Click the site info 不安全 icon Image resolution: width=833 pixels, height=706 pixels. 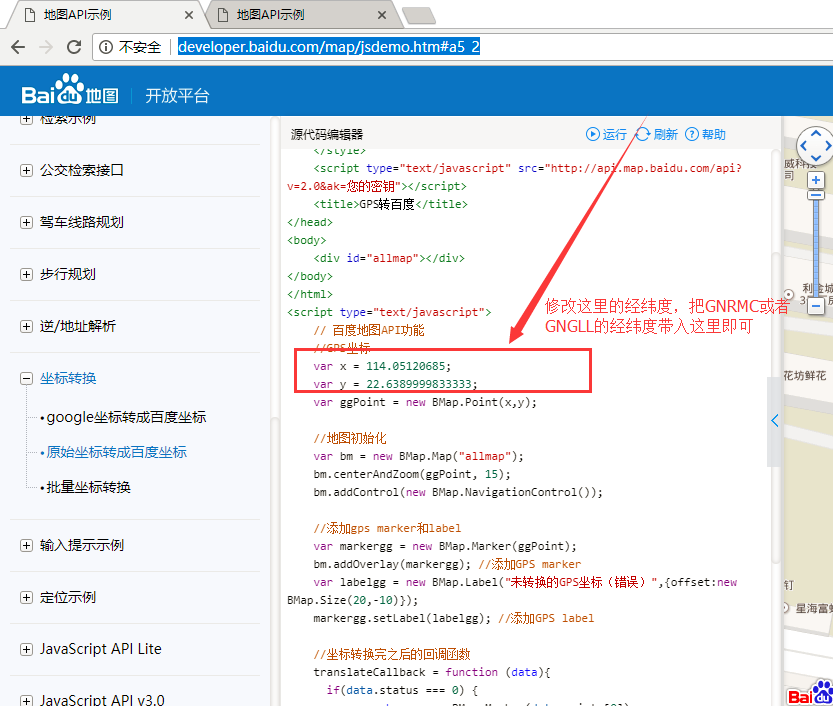click(107, 47)
